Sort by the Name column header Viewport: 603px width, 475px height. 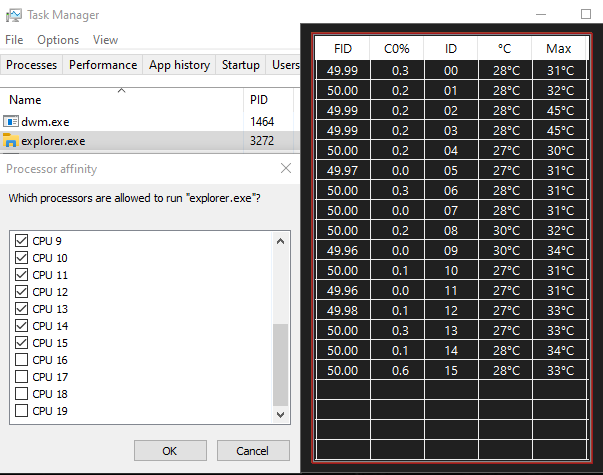[x=122, y=100]
